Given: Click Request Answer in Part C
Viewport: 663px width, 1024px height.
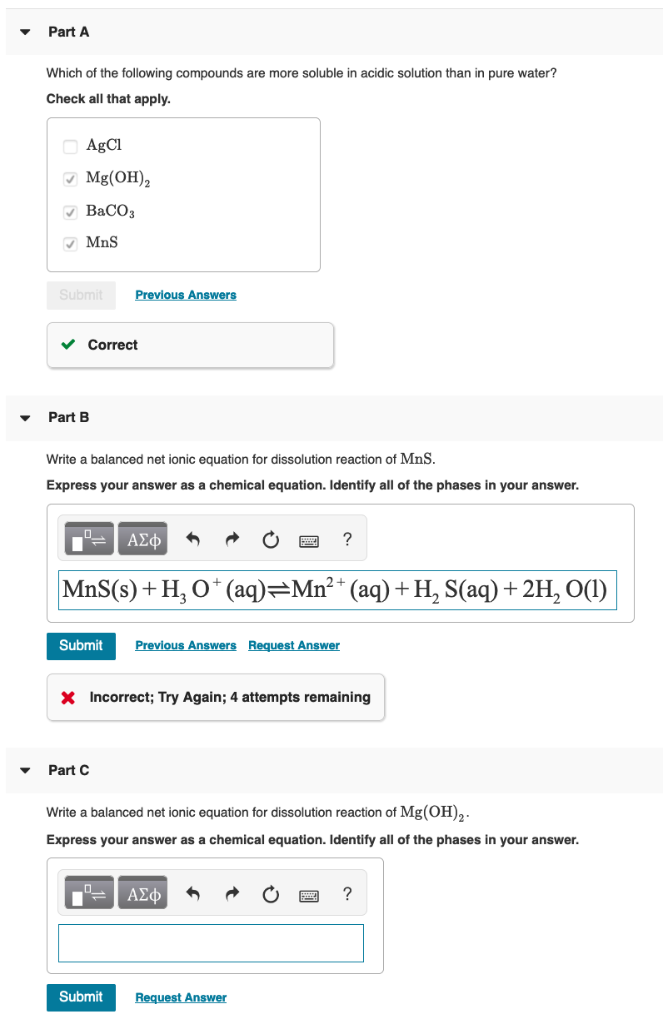Looking at the screenshot, I should click(x=180, y=997).
